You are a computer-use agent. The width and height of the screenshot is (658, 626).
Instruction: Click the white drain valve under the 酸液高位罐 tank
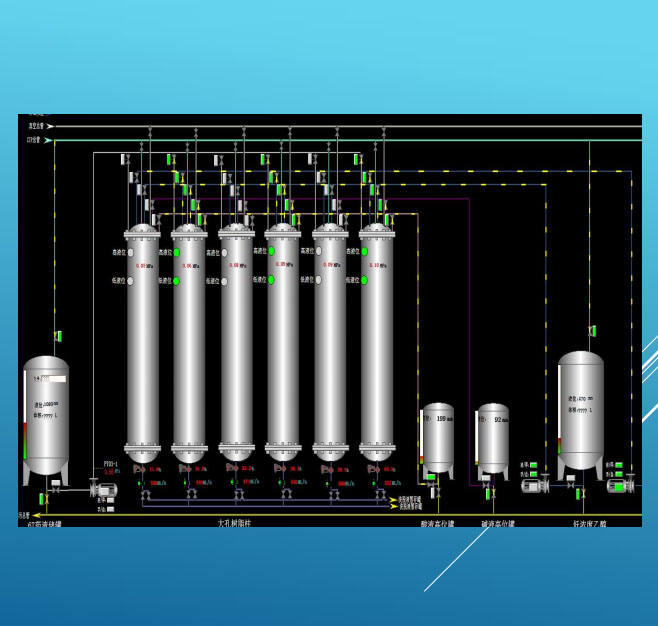(435, 493)
